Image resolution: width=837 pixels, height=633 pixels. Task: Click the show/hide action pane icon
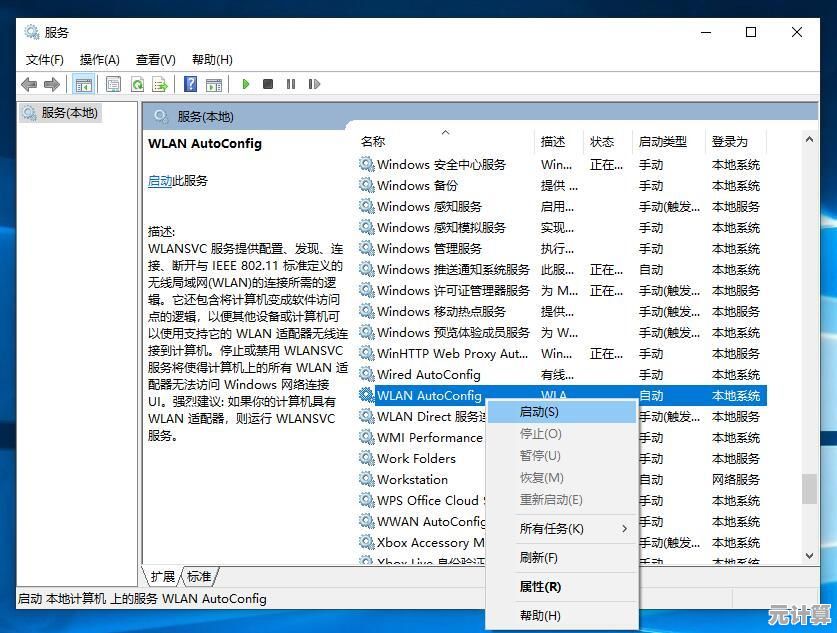point(214,84)
